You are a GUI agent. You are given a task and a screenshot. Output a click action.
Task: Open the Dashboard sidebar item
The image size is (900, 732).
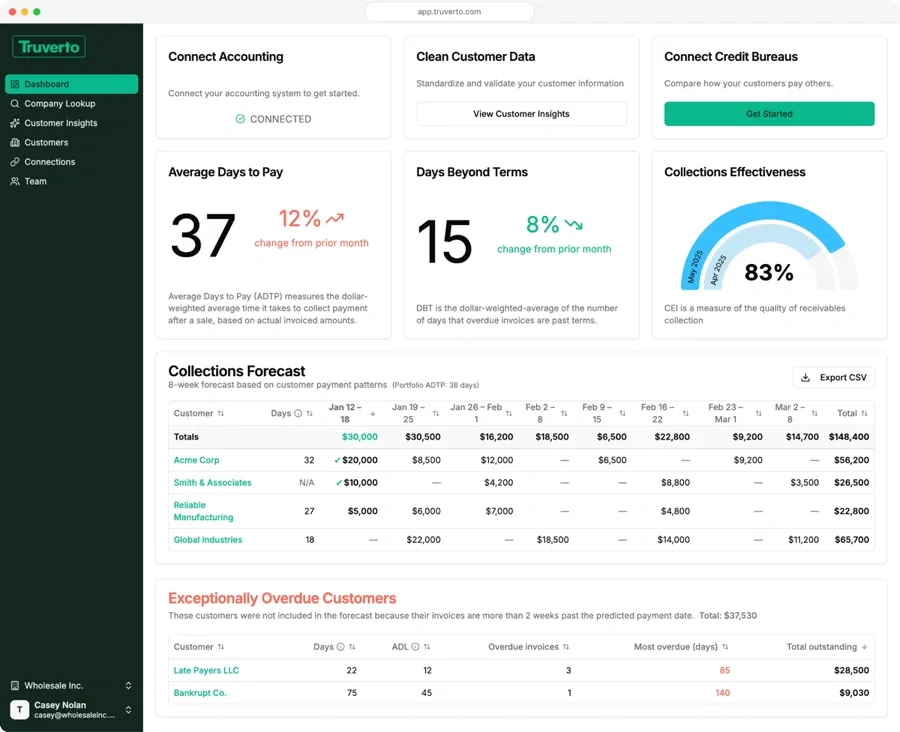71,84
